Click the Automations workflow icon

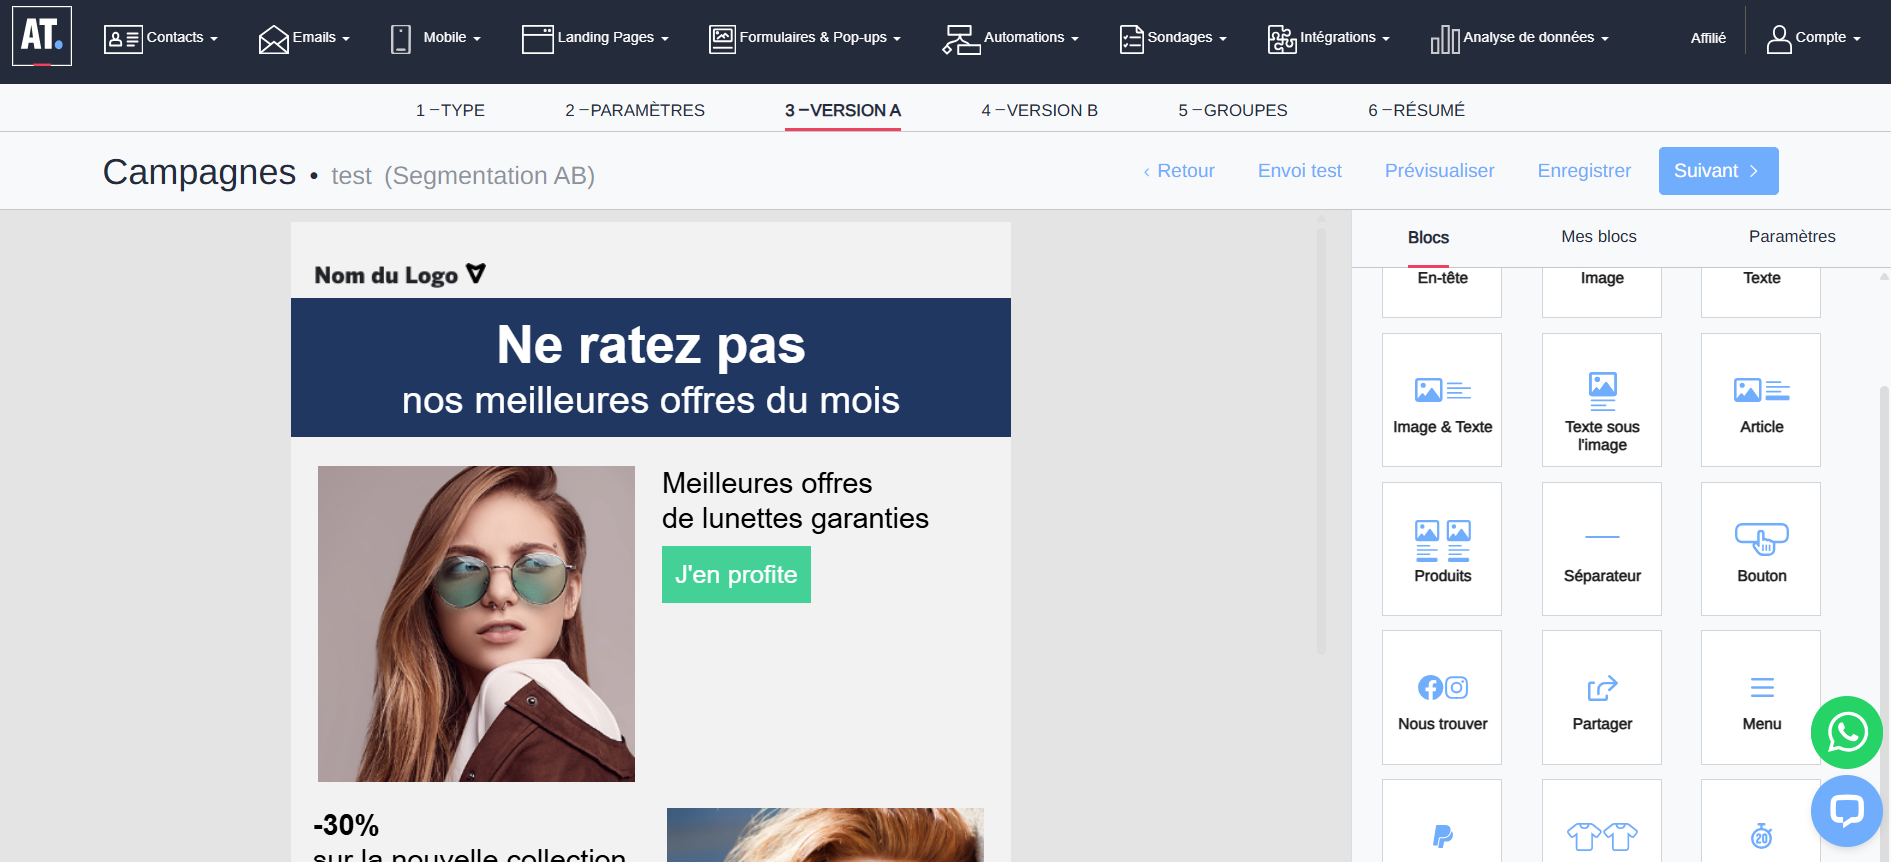tap(961, 39)
